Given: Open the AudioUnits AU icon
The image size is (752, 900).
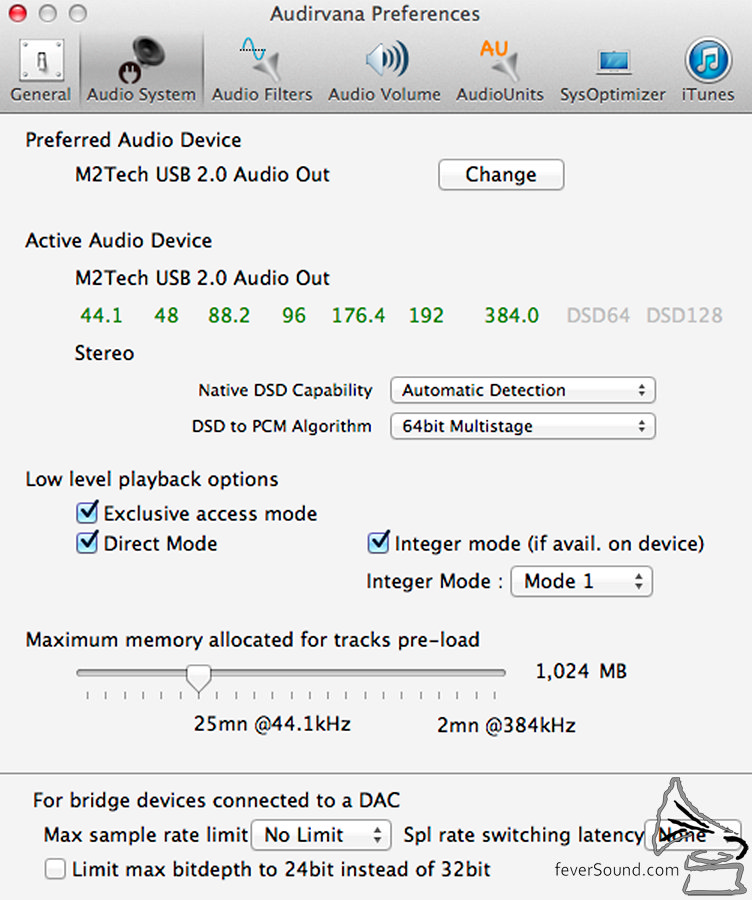Looking at the screenshot, I should [499, 60].
